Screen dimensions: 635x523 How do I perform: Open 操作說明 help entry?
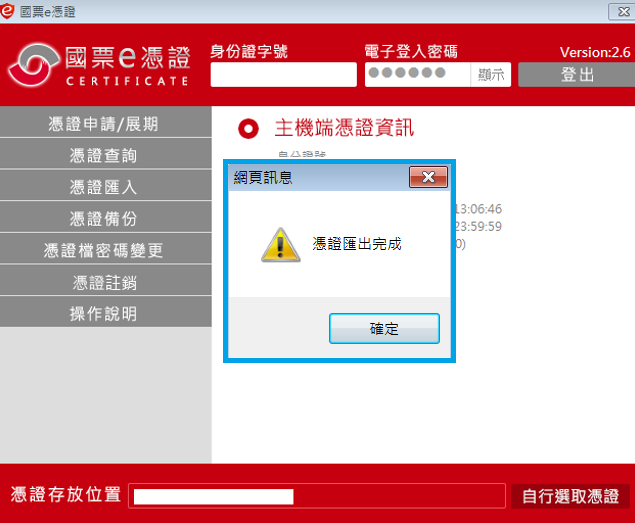(105, 312)
